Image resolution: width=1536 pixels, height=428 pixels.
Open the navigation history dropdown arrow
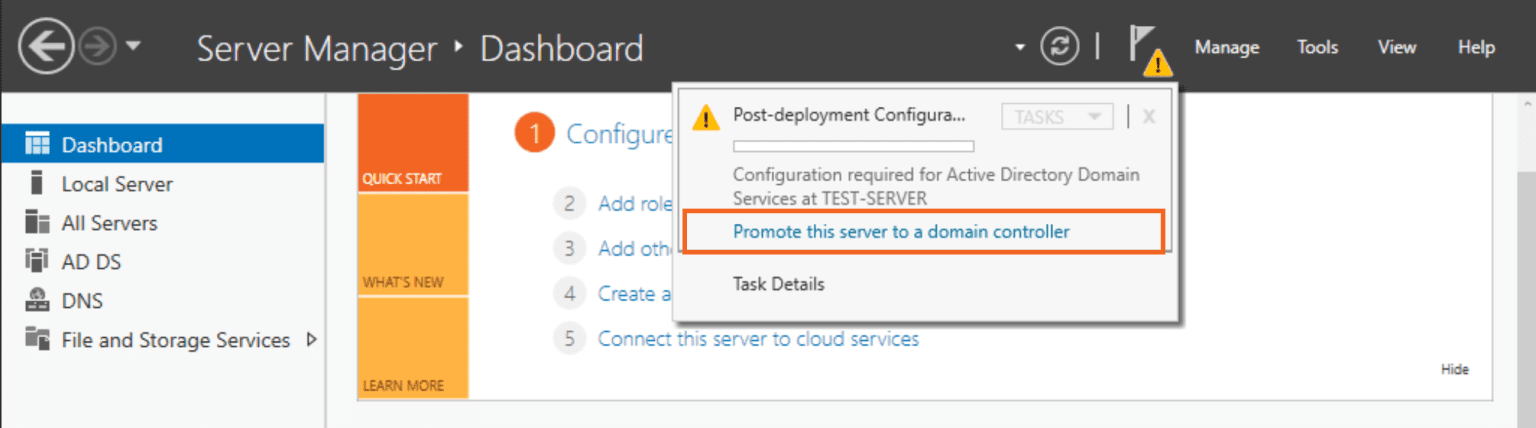coord(134,47)
